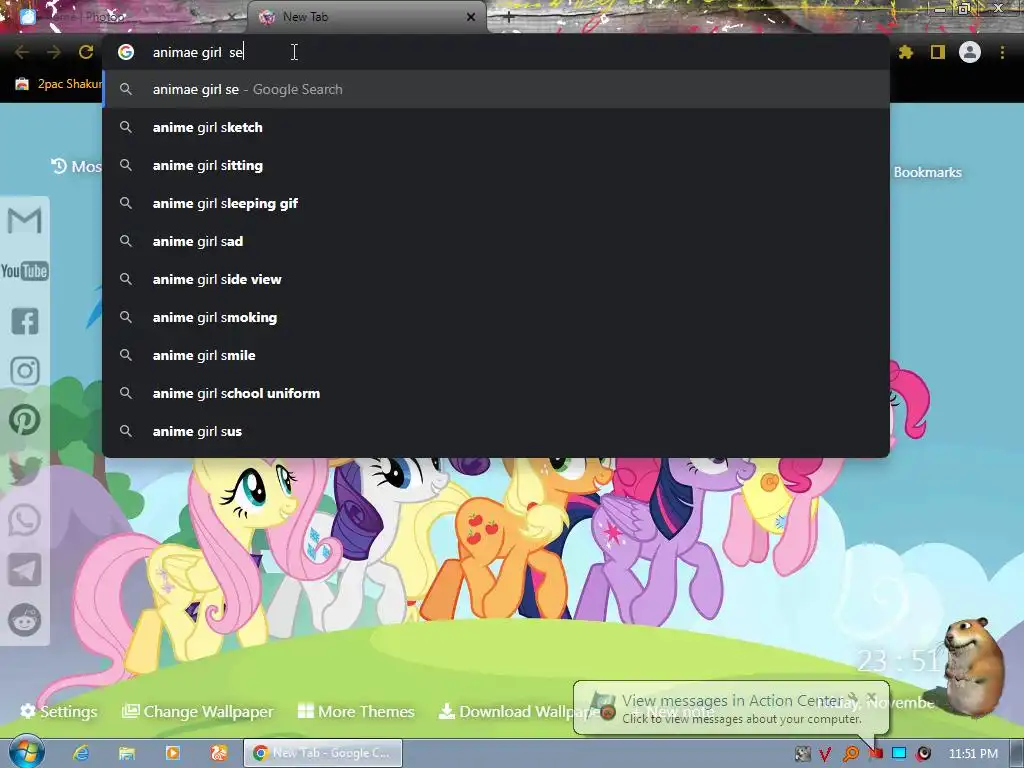Open the taskbar clock showing 11:51 PM
The height and width of the screenshot is (768, 1024).
click(973, 754)
